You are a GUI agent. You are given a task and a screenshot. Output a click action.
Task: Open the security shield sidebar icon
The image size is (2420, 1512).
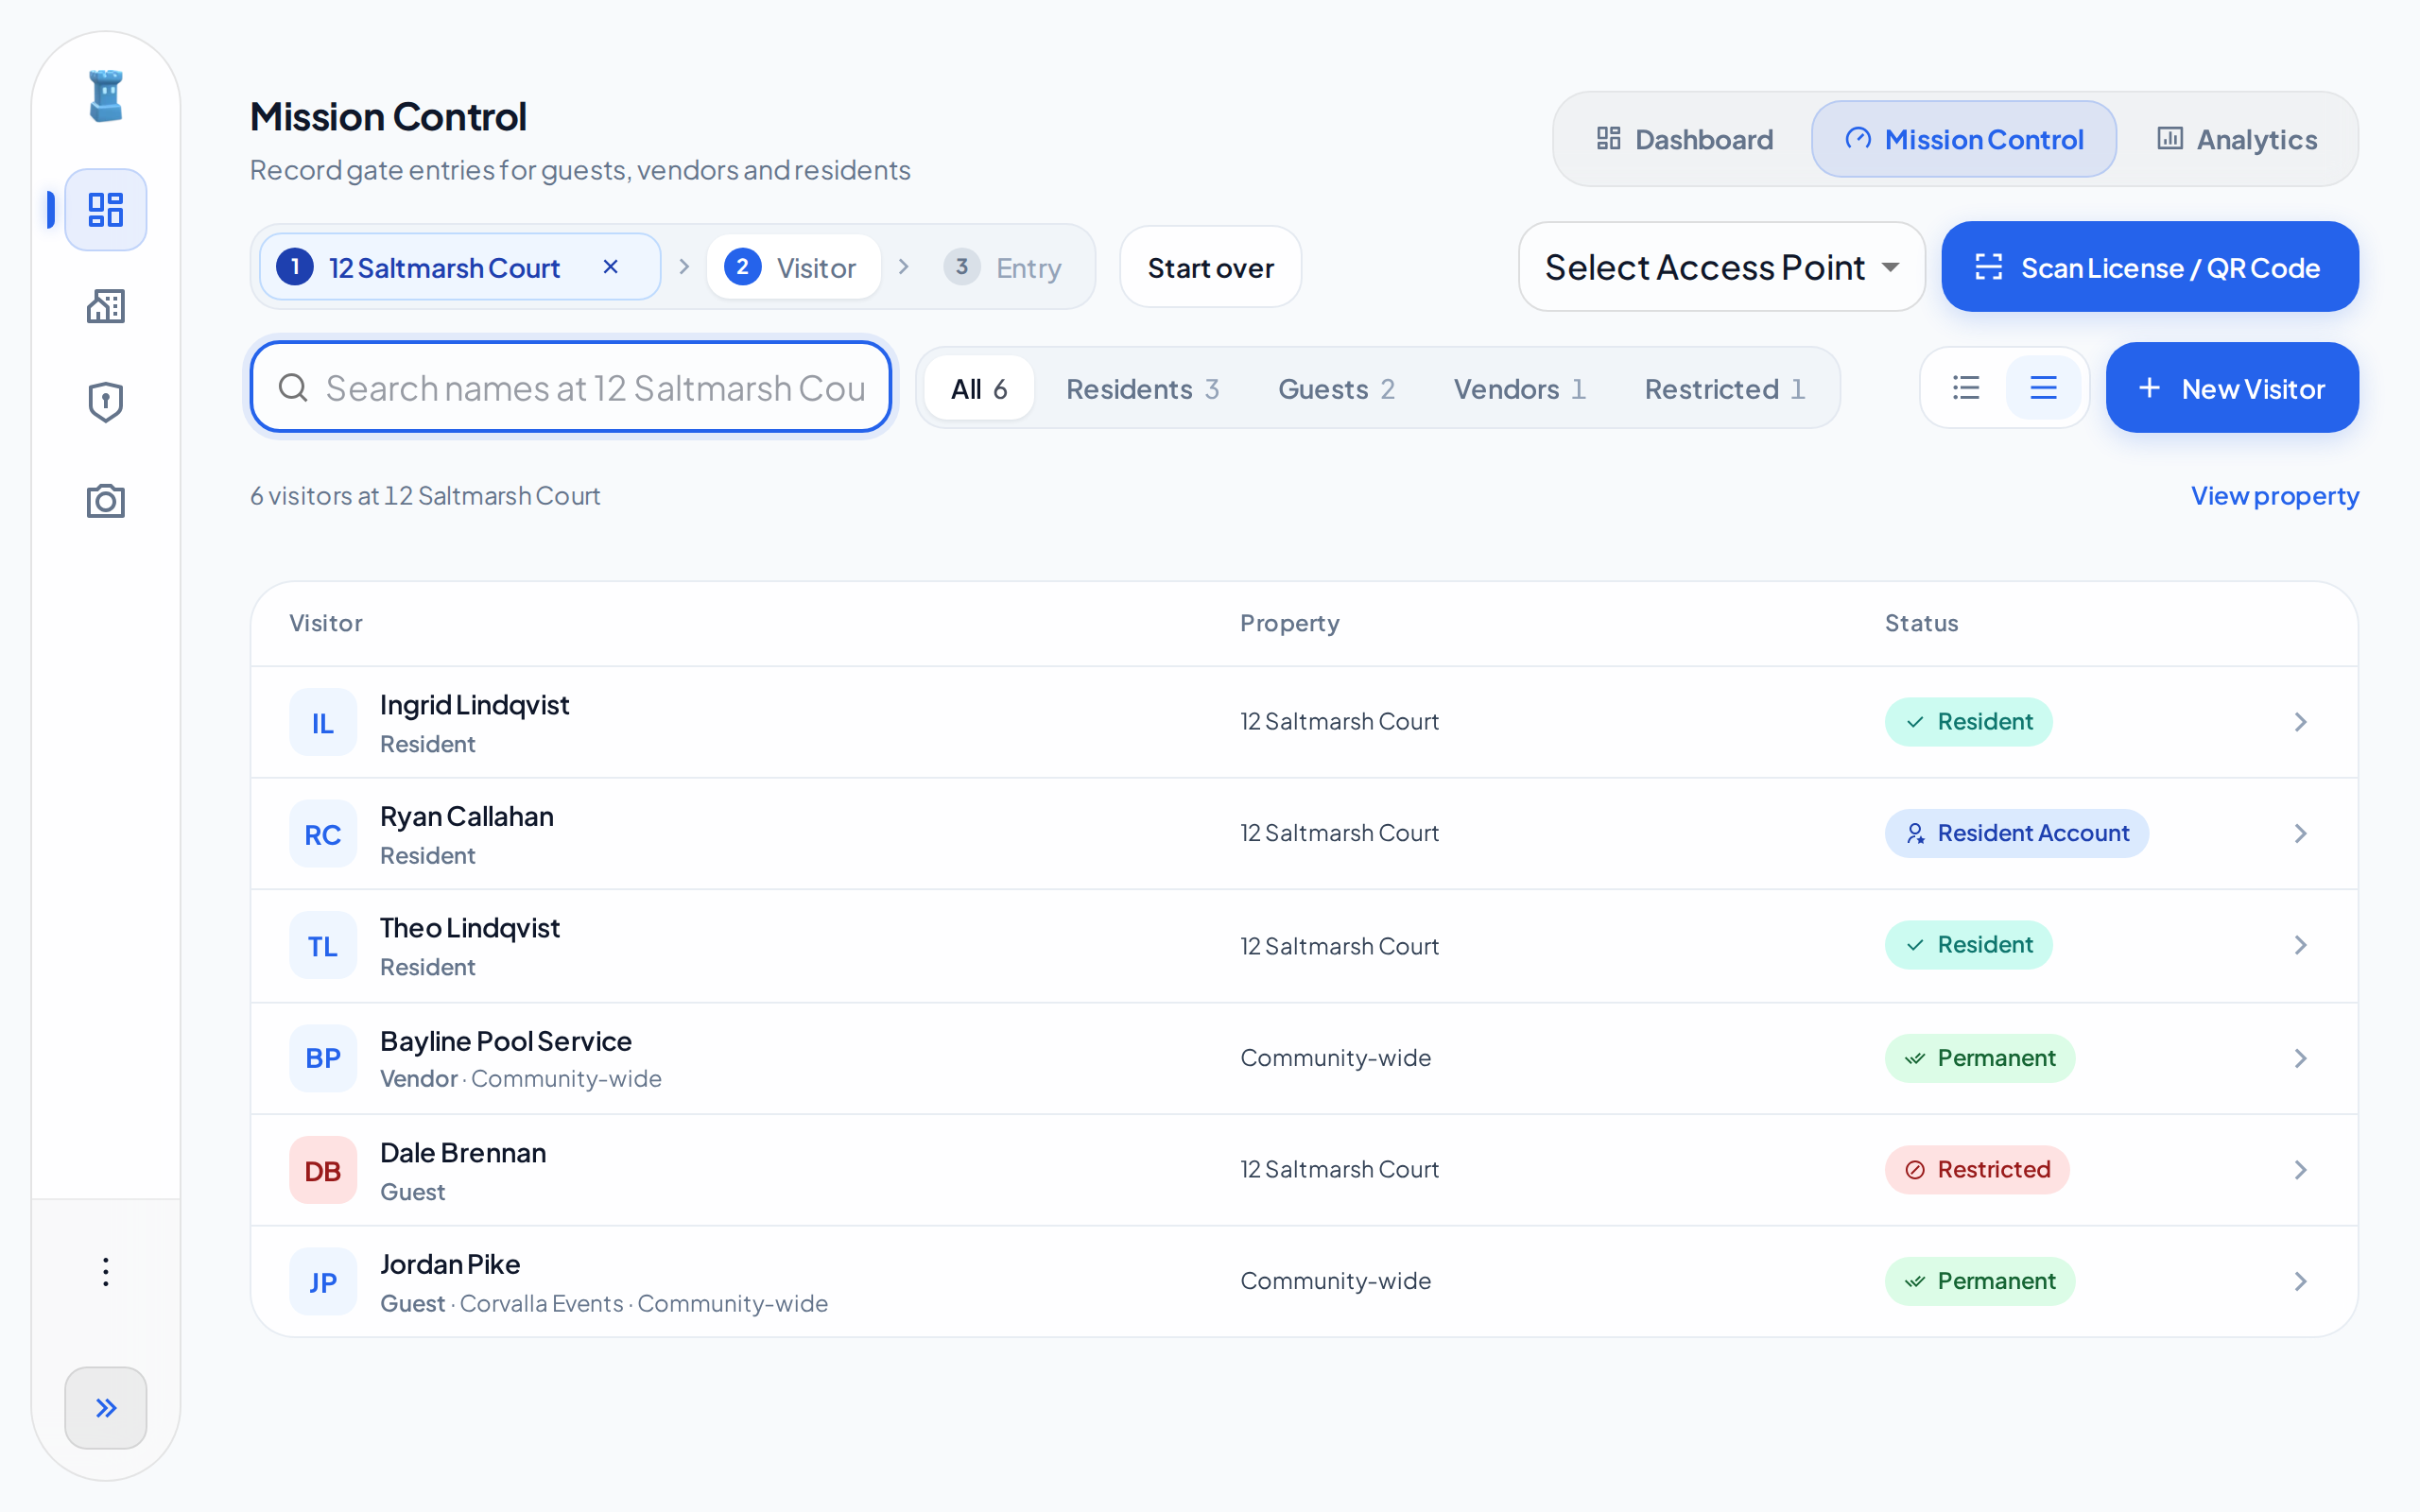pyautogui.click(x=106, y=402)
